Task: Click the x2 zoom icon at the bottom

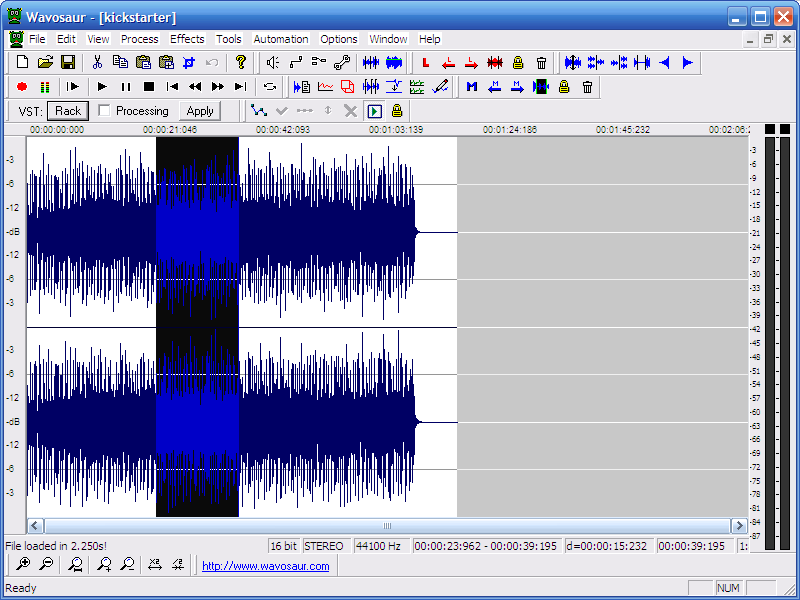Action: pyautogui.click(x=154, y=564)
